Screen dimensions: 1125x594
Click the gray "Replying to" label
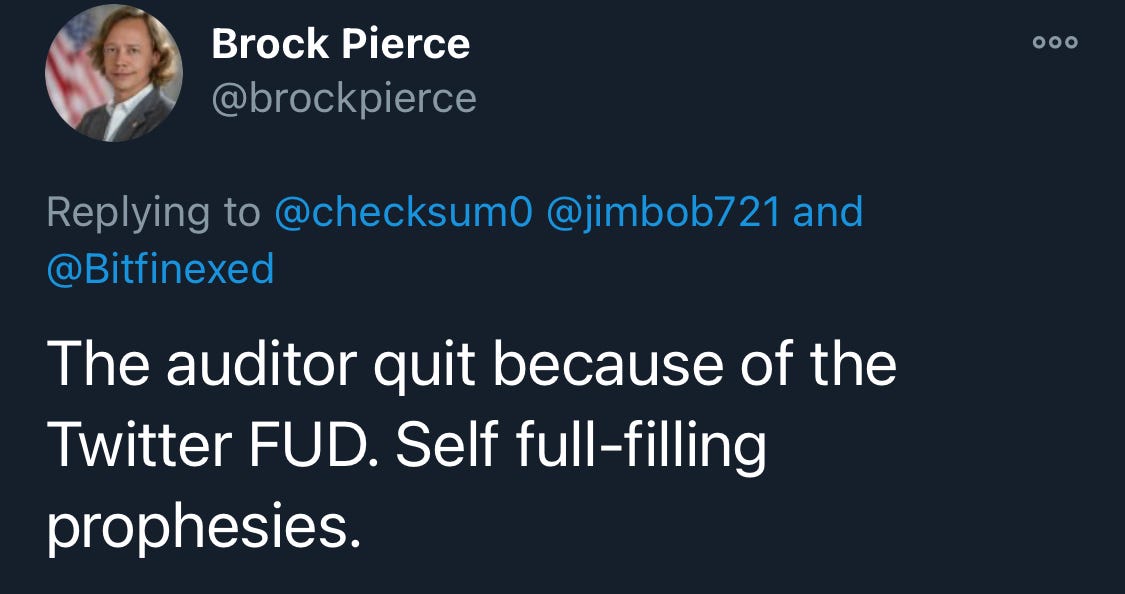click(153, 213)
